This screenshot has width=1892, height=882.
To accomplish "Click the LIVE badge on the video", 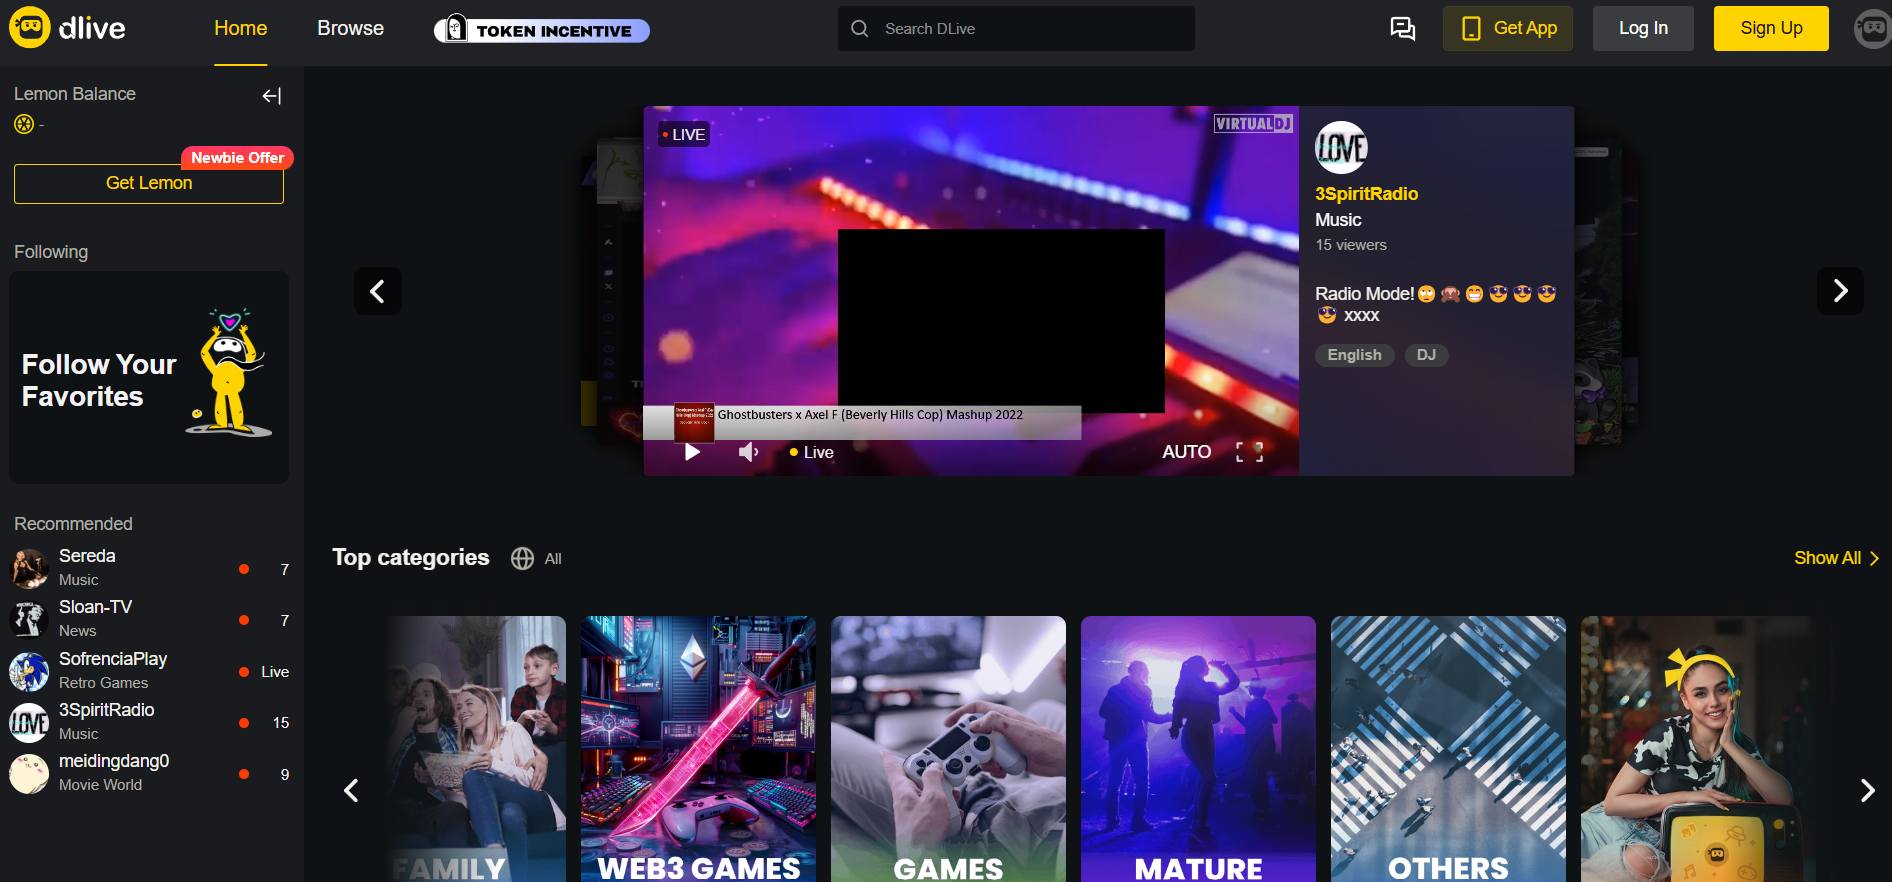I will coord(683,134).
